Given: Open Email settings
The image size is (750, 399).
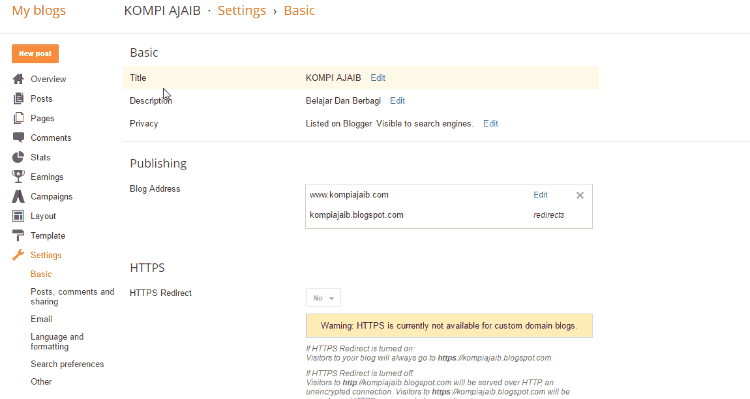Looking at the screenshot, I should [42, 319].
